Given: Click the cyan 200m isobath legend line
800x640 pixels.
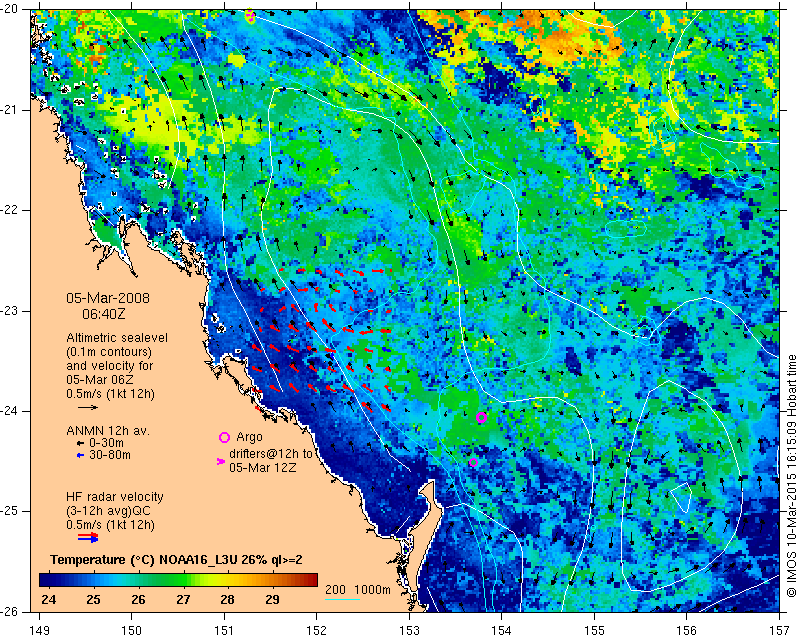Looking at the screenshot, I should 342,599.
